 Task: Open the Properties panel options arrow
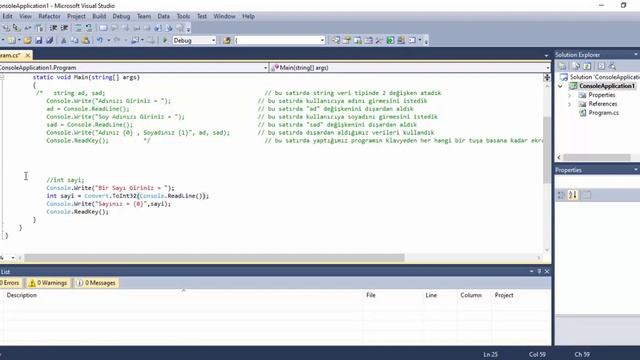636,170
